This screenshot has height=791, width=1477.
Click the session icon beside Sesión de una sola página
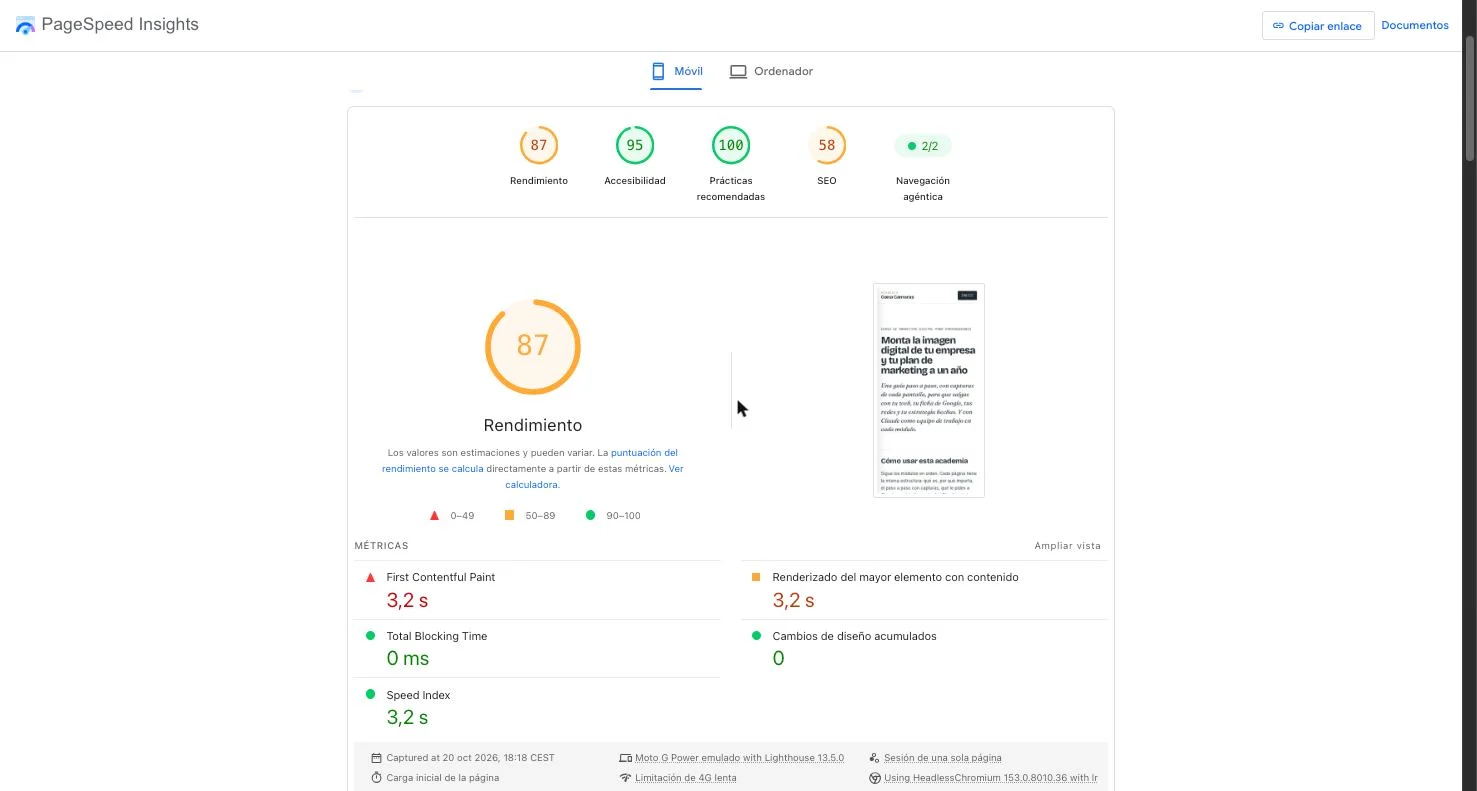click(x=874, y=758)
